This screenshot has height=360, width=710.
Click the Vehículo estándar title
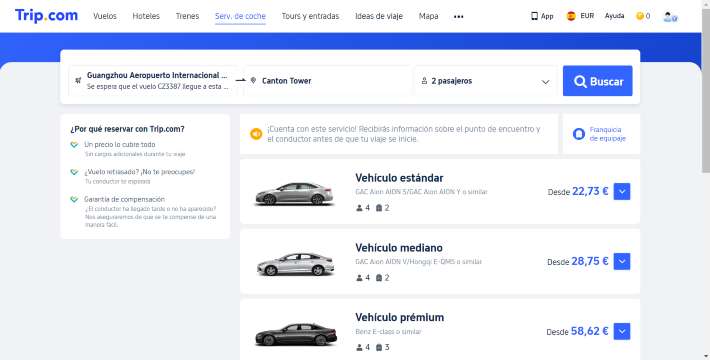(399, 178)
